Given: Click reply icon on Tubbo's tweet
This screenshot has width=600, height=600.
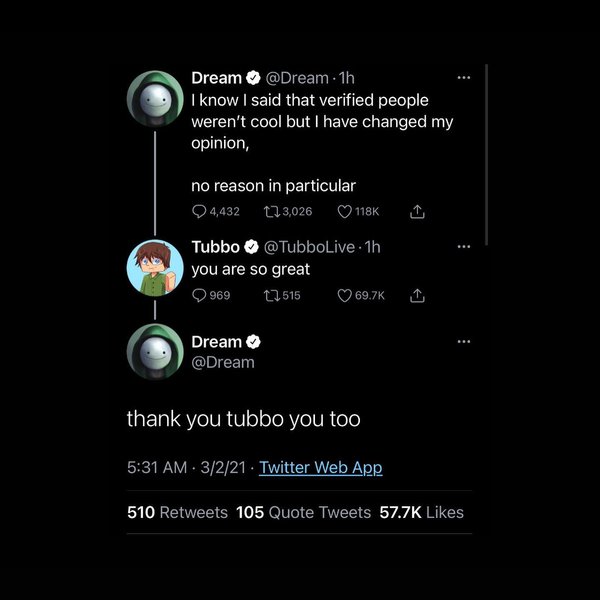Looking at the screenshot, I should 199,295.
